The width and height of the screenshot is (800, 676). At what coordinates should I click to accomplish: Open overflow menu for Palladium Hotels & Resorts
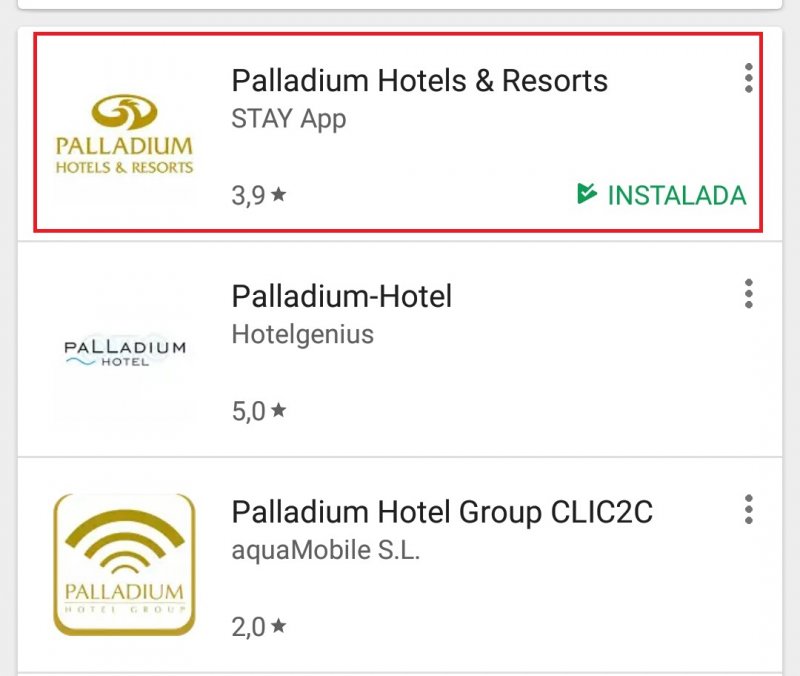(748, 78)
